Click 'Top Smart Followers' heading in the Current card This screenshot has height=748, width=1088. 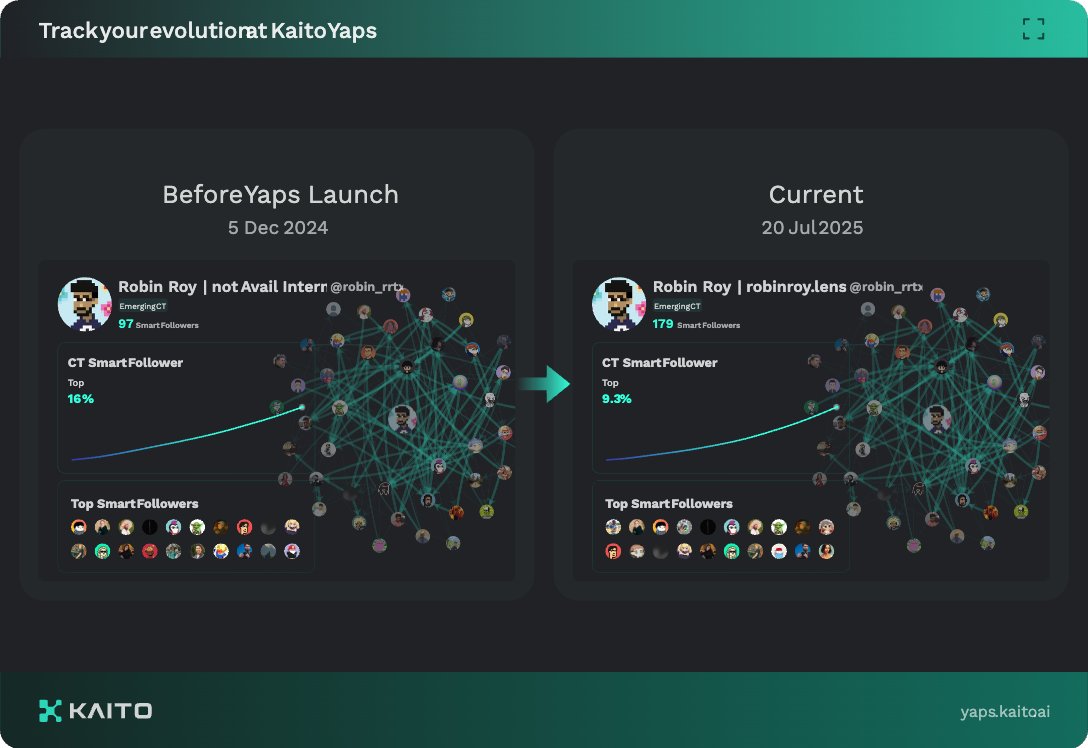pyautogui.click(x=669, y=504)
